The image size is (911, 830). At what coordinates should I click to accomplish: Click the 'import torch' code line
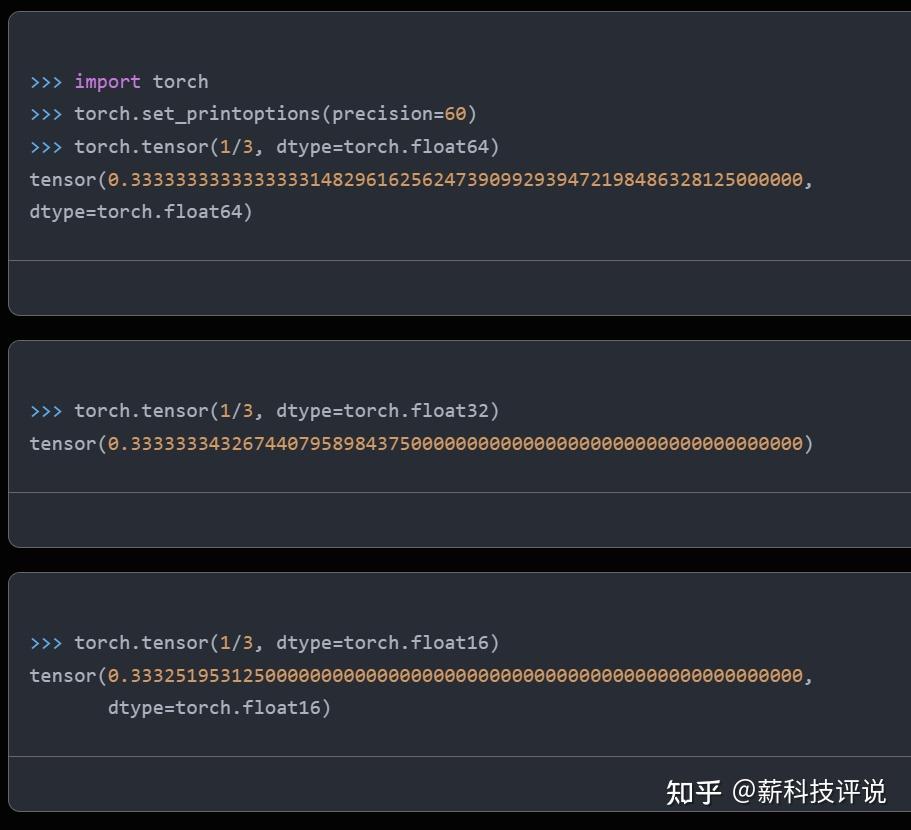click(x=141, y=82)
